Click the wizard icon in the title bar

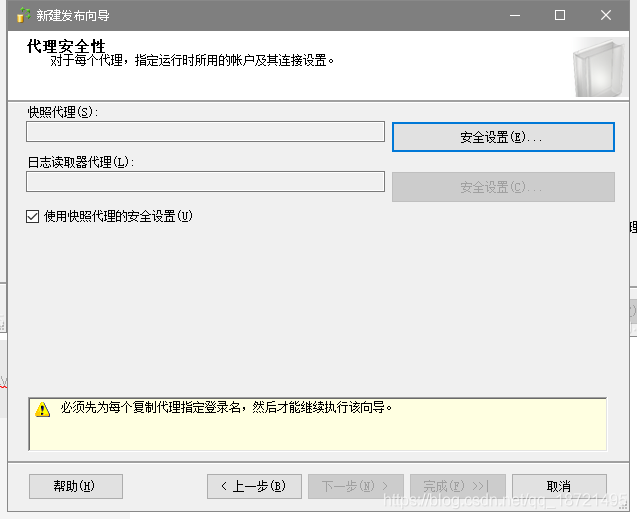[24, 15]
